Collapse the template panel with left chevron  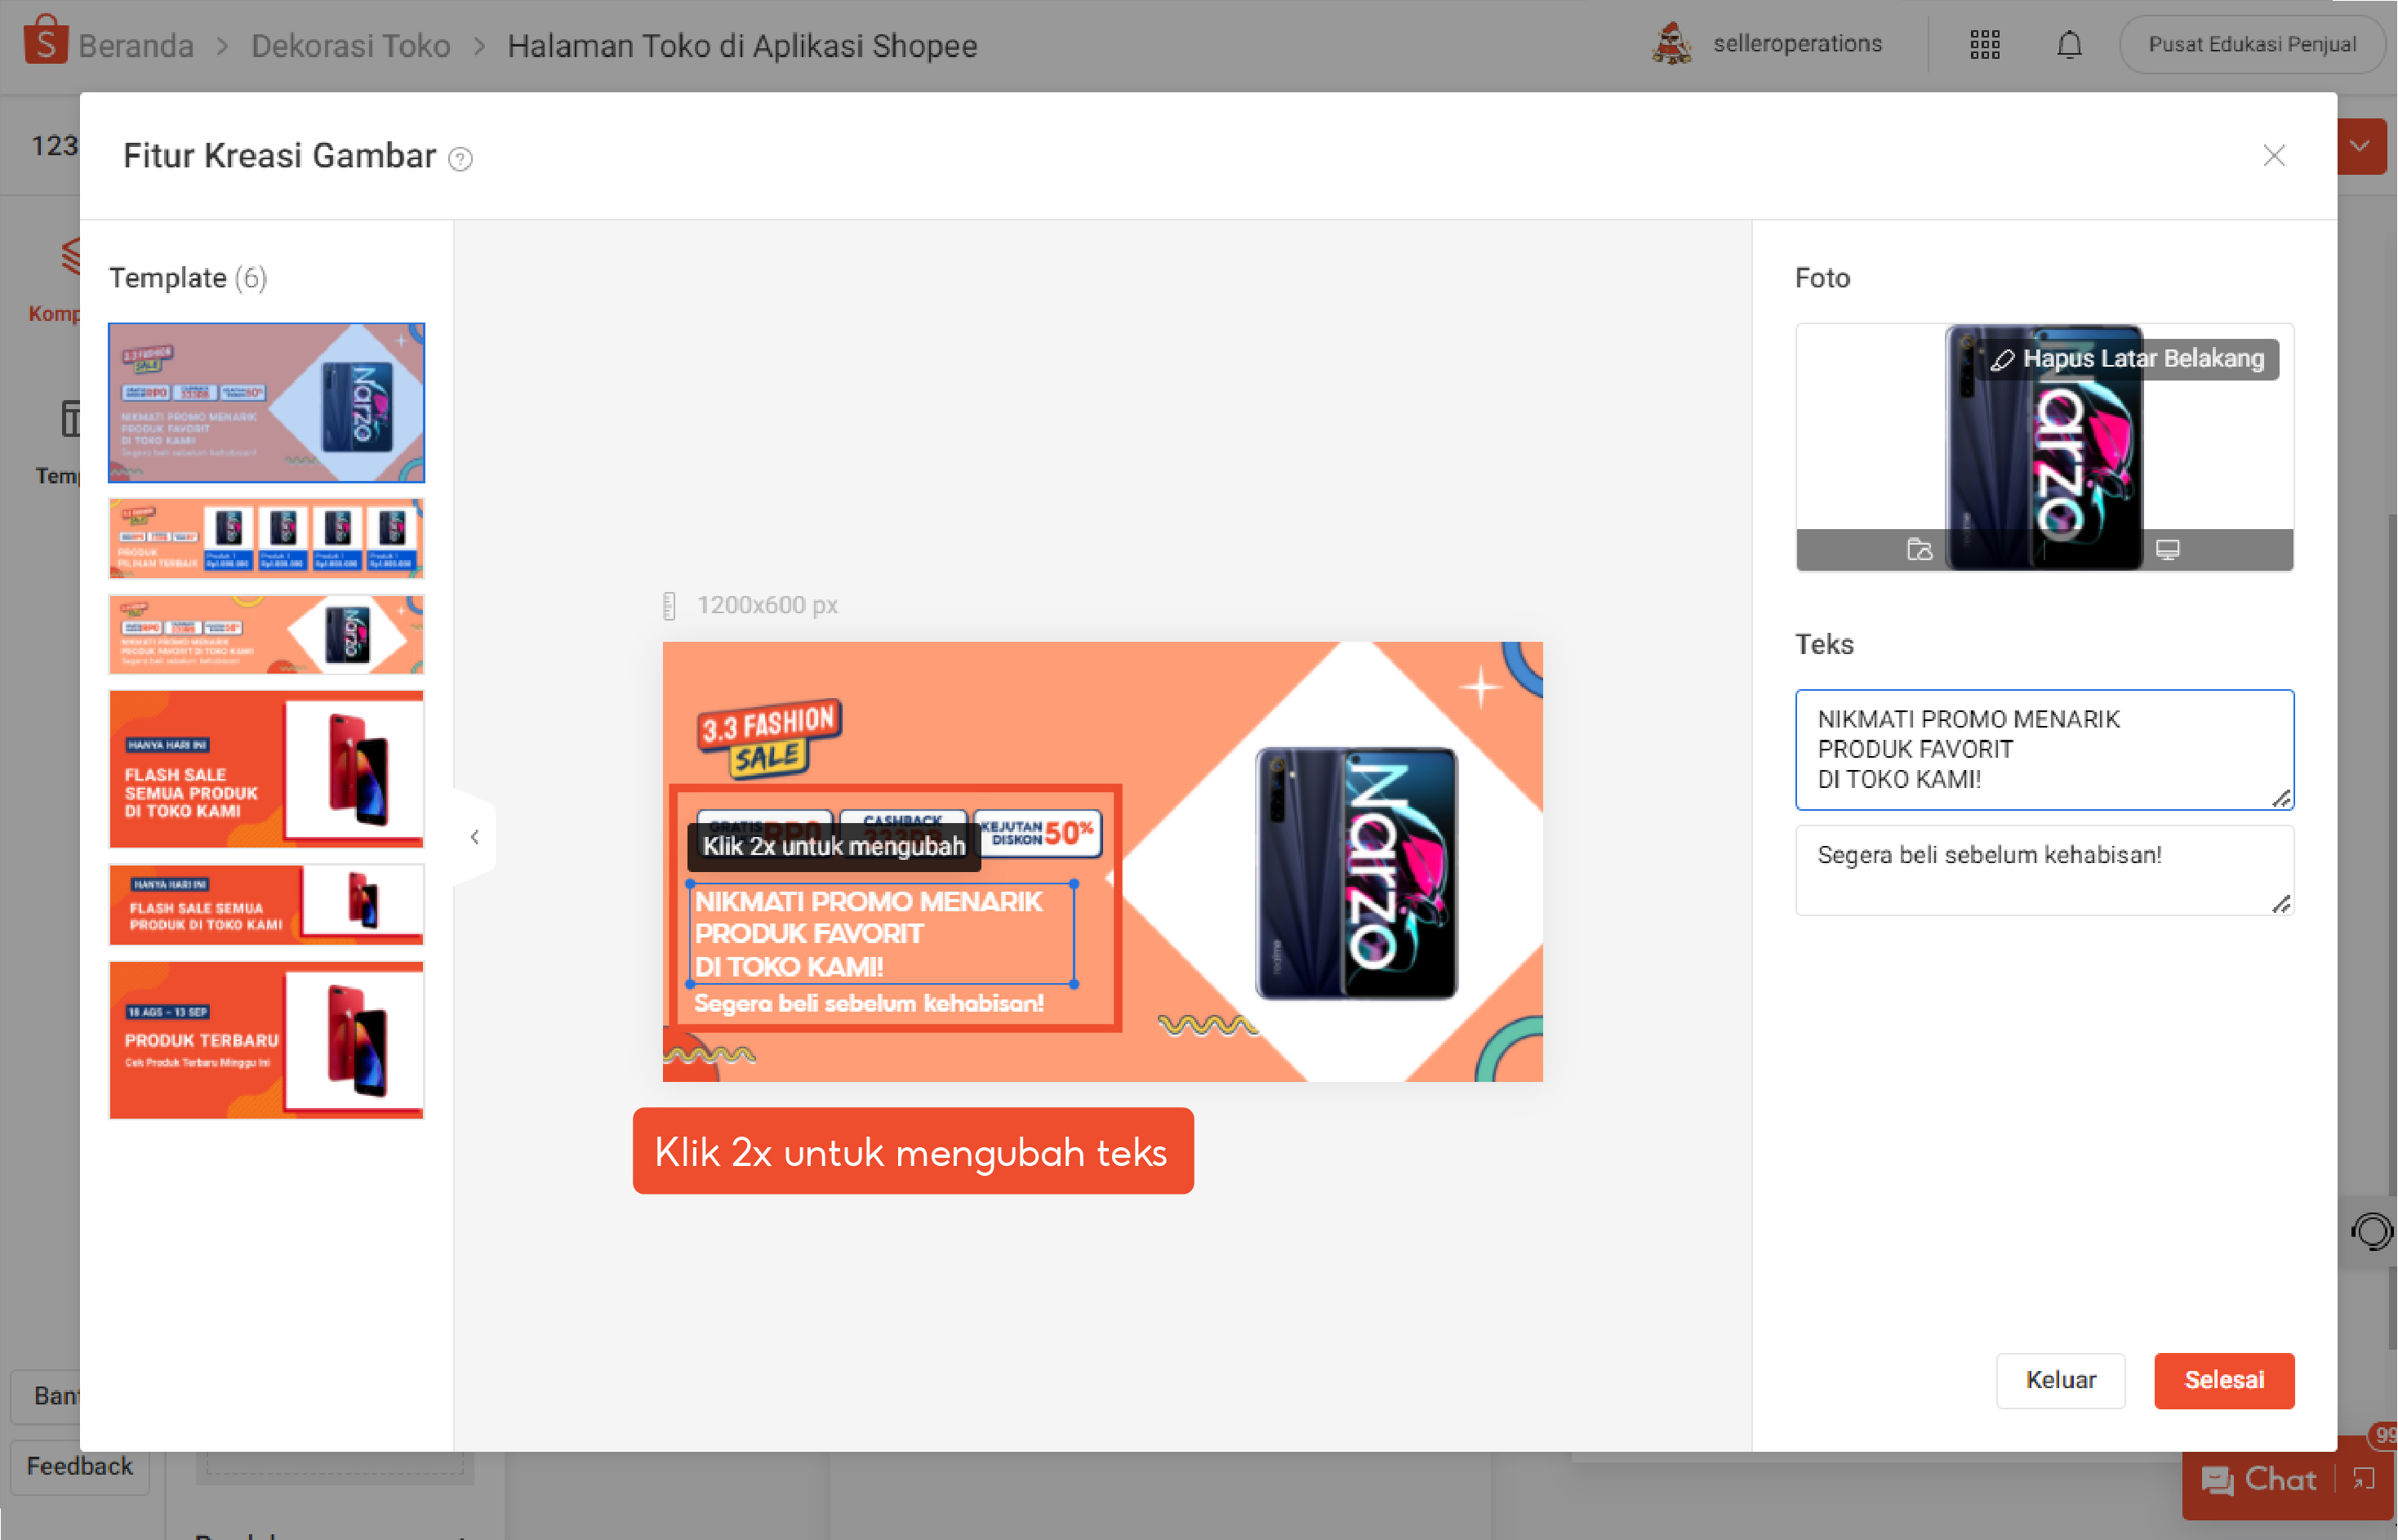coord(475,837)
